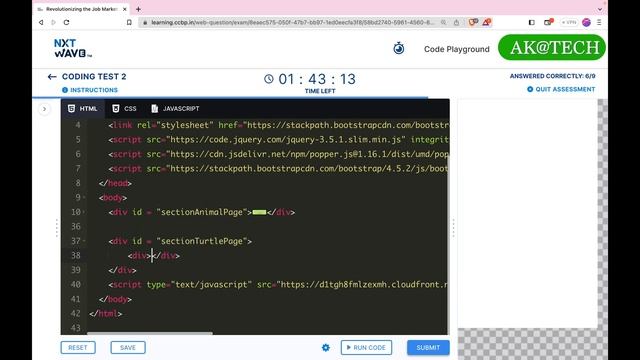Click line 38 inside the div tags
Screen dimensions: 640x360
152,256
